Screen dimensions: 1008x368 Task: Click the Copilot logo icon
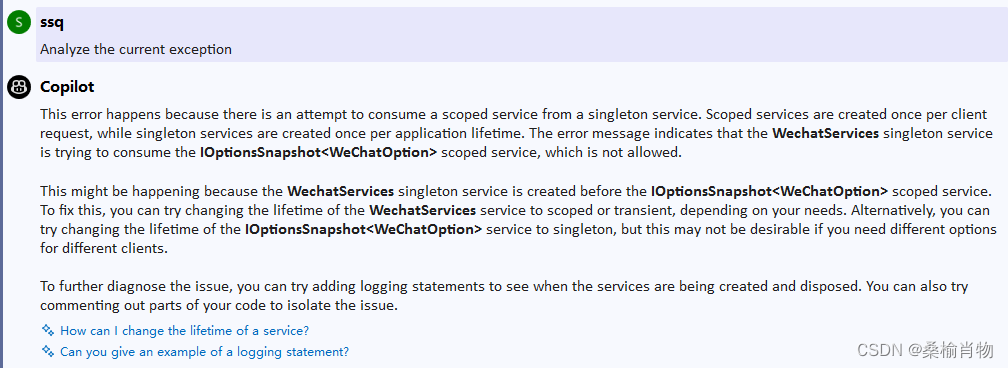(x=19, y=87)
